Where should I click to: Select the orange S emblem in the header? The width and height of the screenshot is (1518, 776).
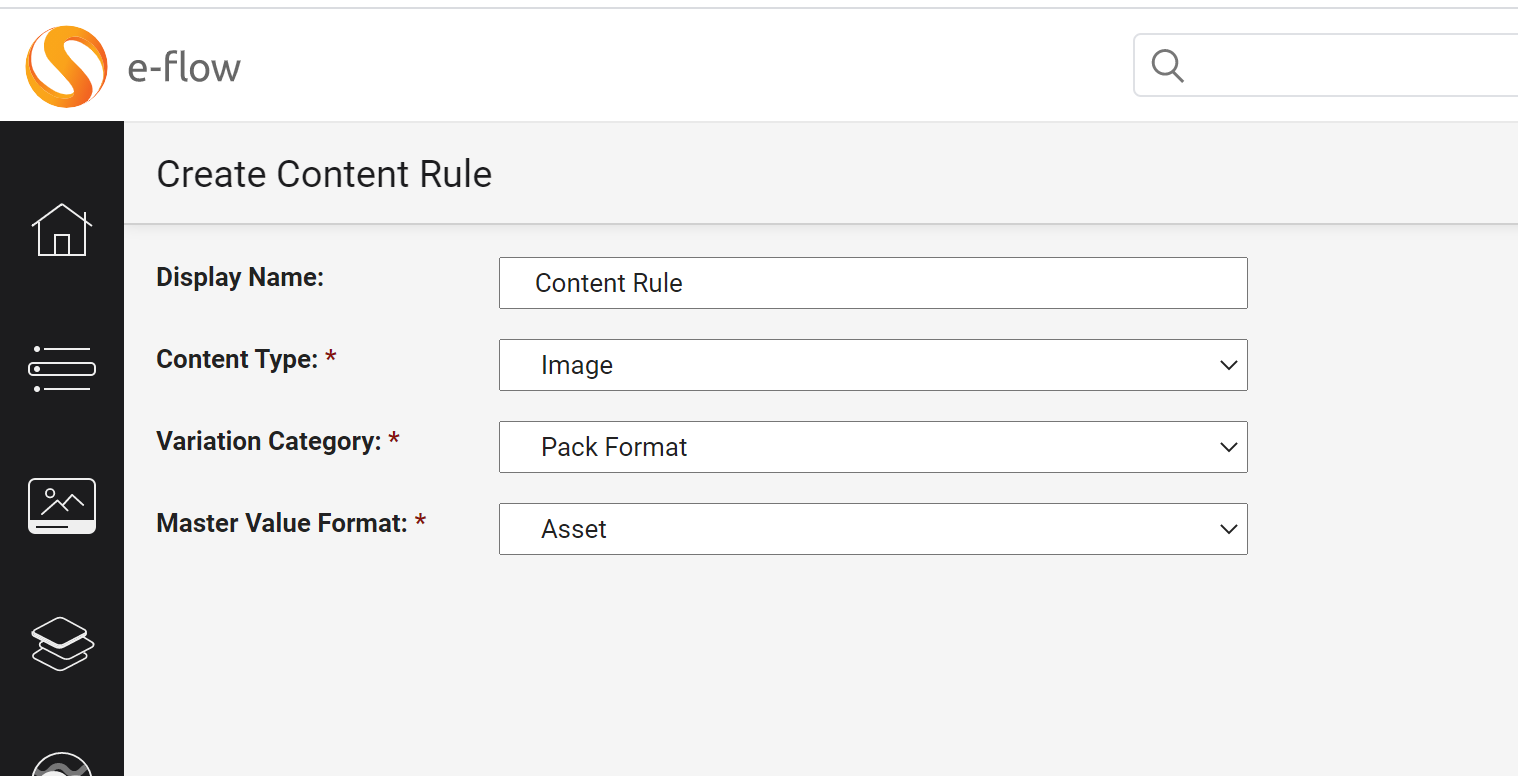(66, 65)
